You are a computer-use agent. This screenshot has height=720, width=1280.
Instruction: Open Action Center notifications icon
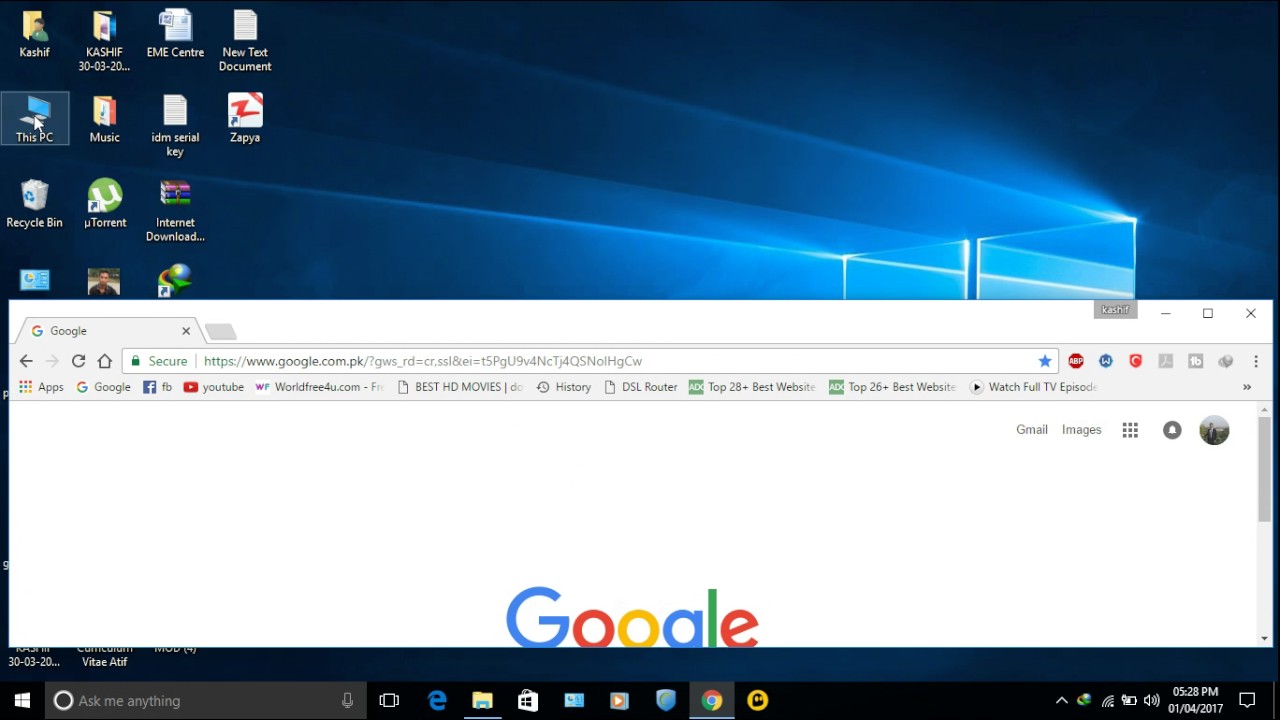(x=1247, y=700)
